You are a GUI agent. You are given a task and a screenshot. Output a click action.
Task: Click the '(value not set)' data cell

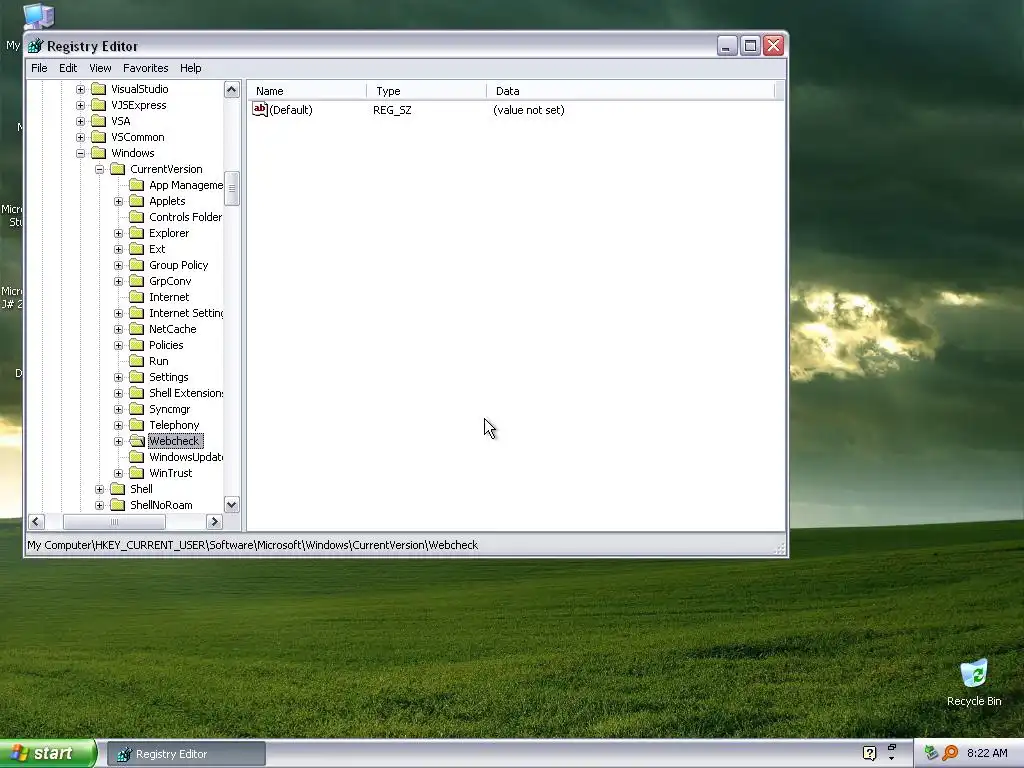coord(529,110)
